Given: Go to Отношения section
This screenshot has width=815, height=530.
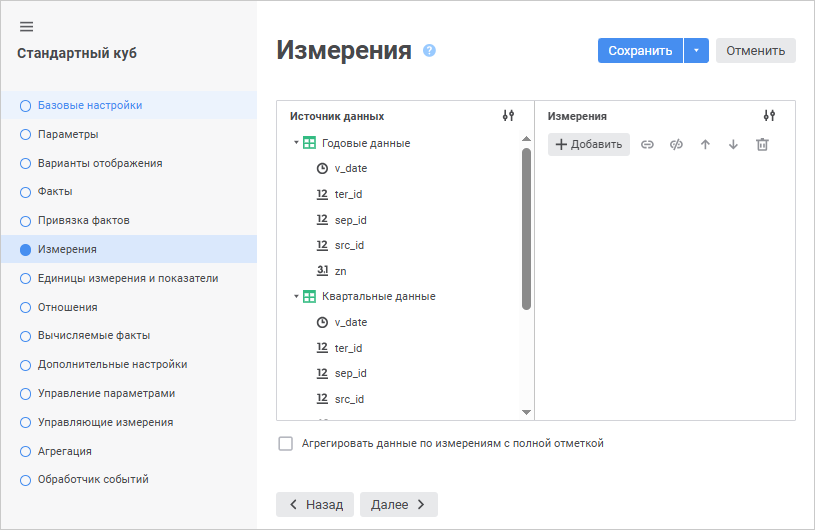Looking at the screenshot, I should [x=67, y=307].
